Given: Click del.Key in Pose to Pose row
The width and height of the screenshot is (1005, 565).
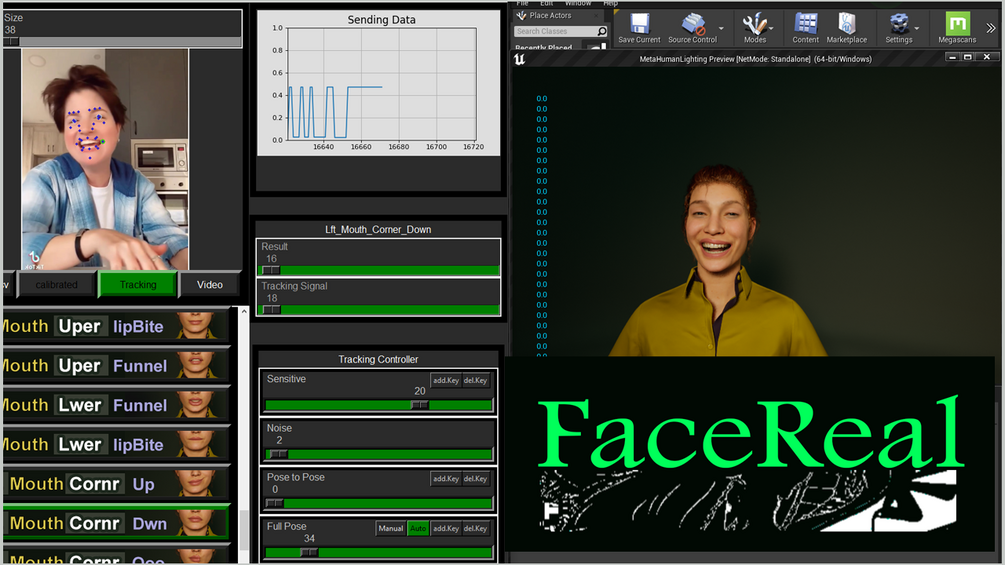Looking at the screenshot, I should tap(476, 479).
